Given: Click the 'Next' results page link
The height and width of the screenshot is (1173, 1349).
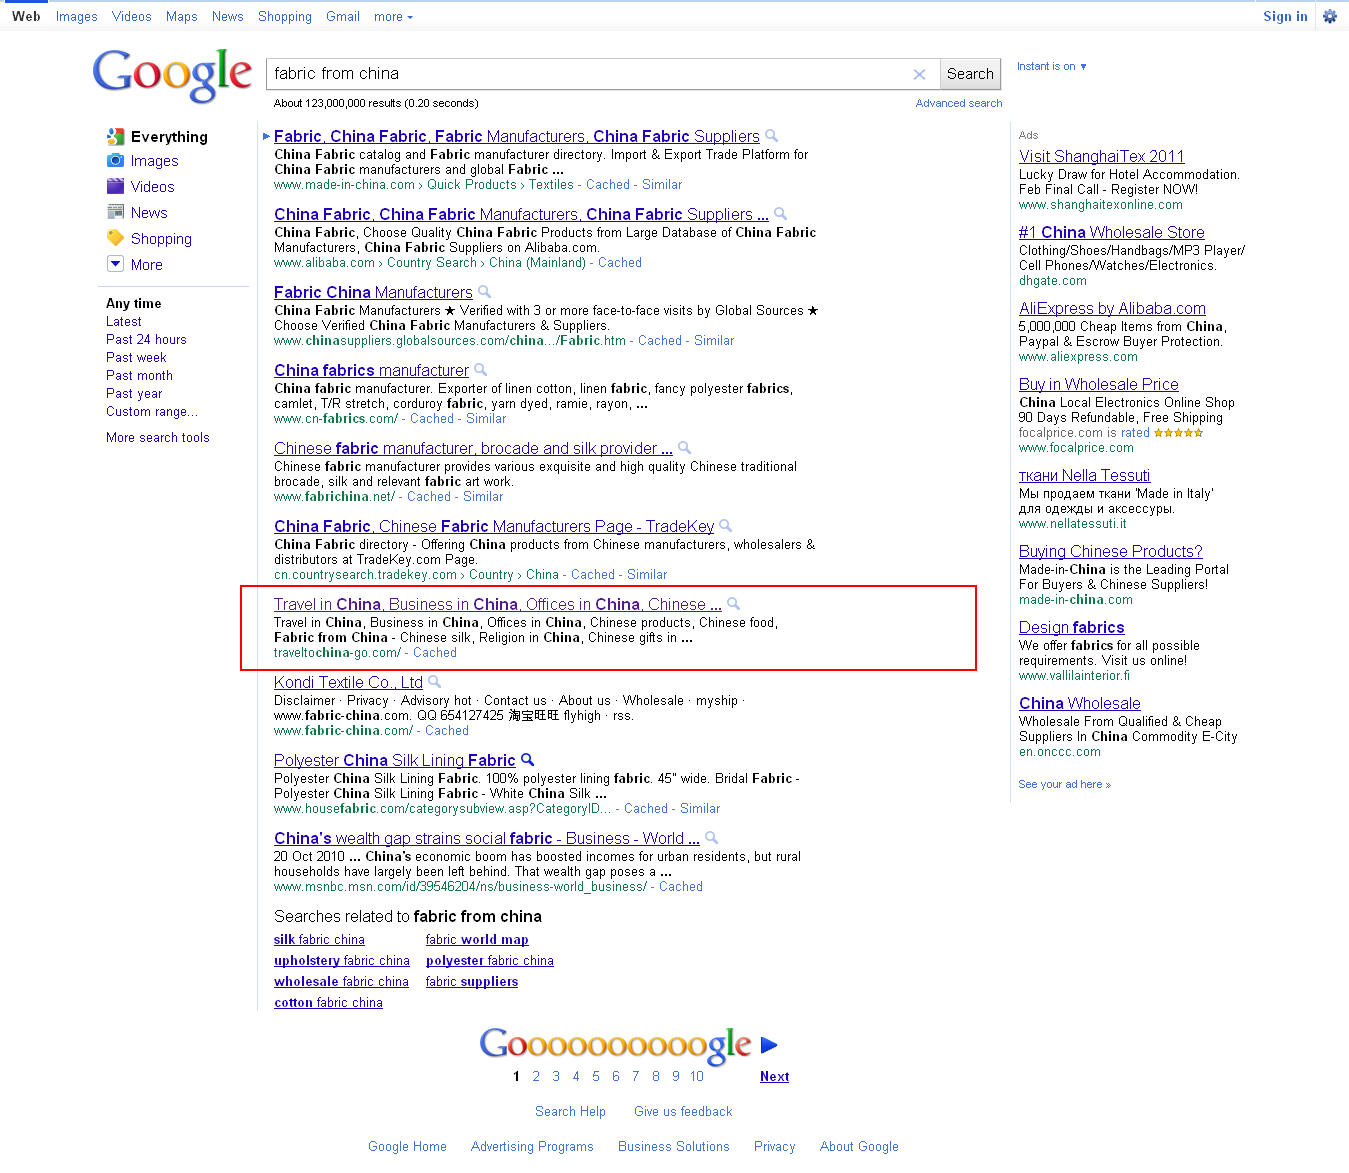Looking at the screenshot, I should coord(774,1077).
